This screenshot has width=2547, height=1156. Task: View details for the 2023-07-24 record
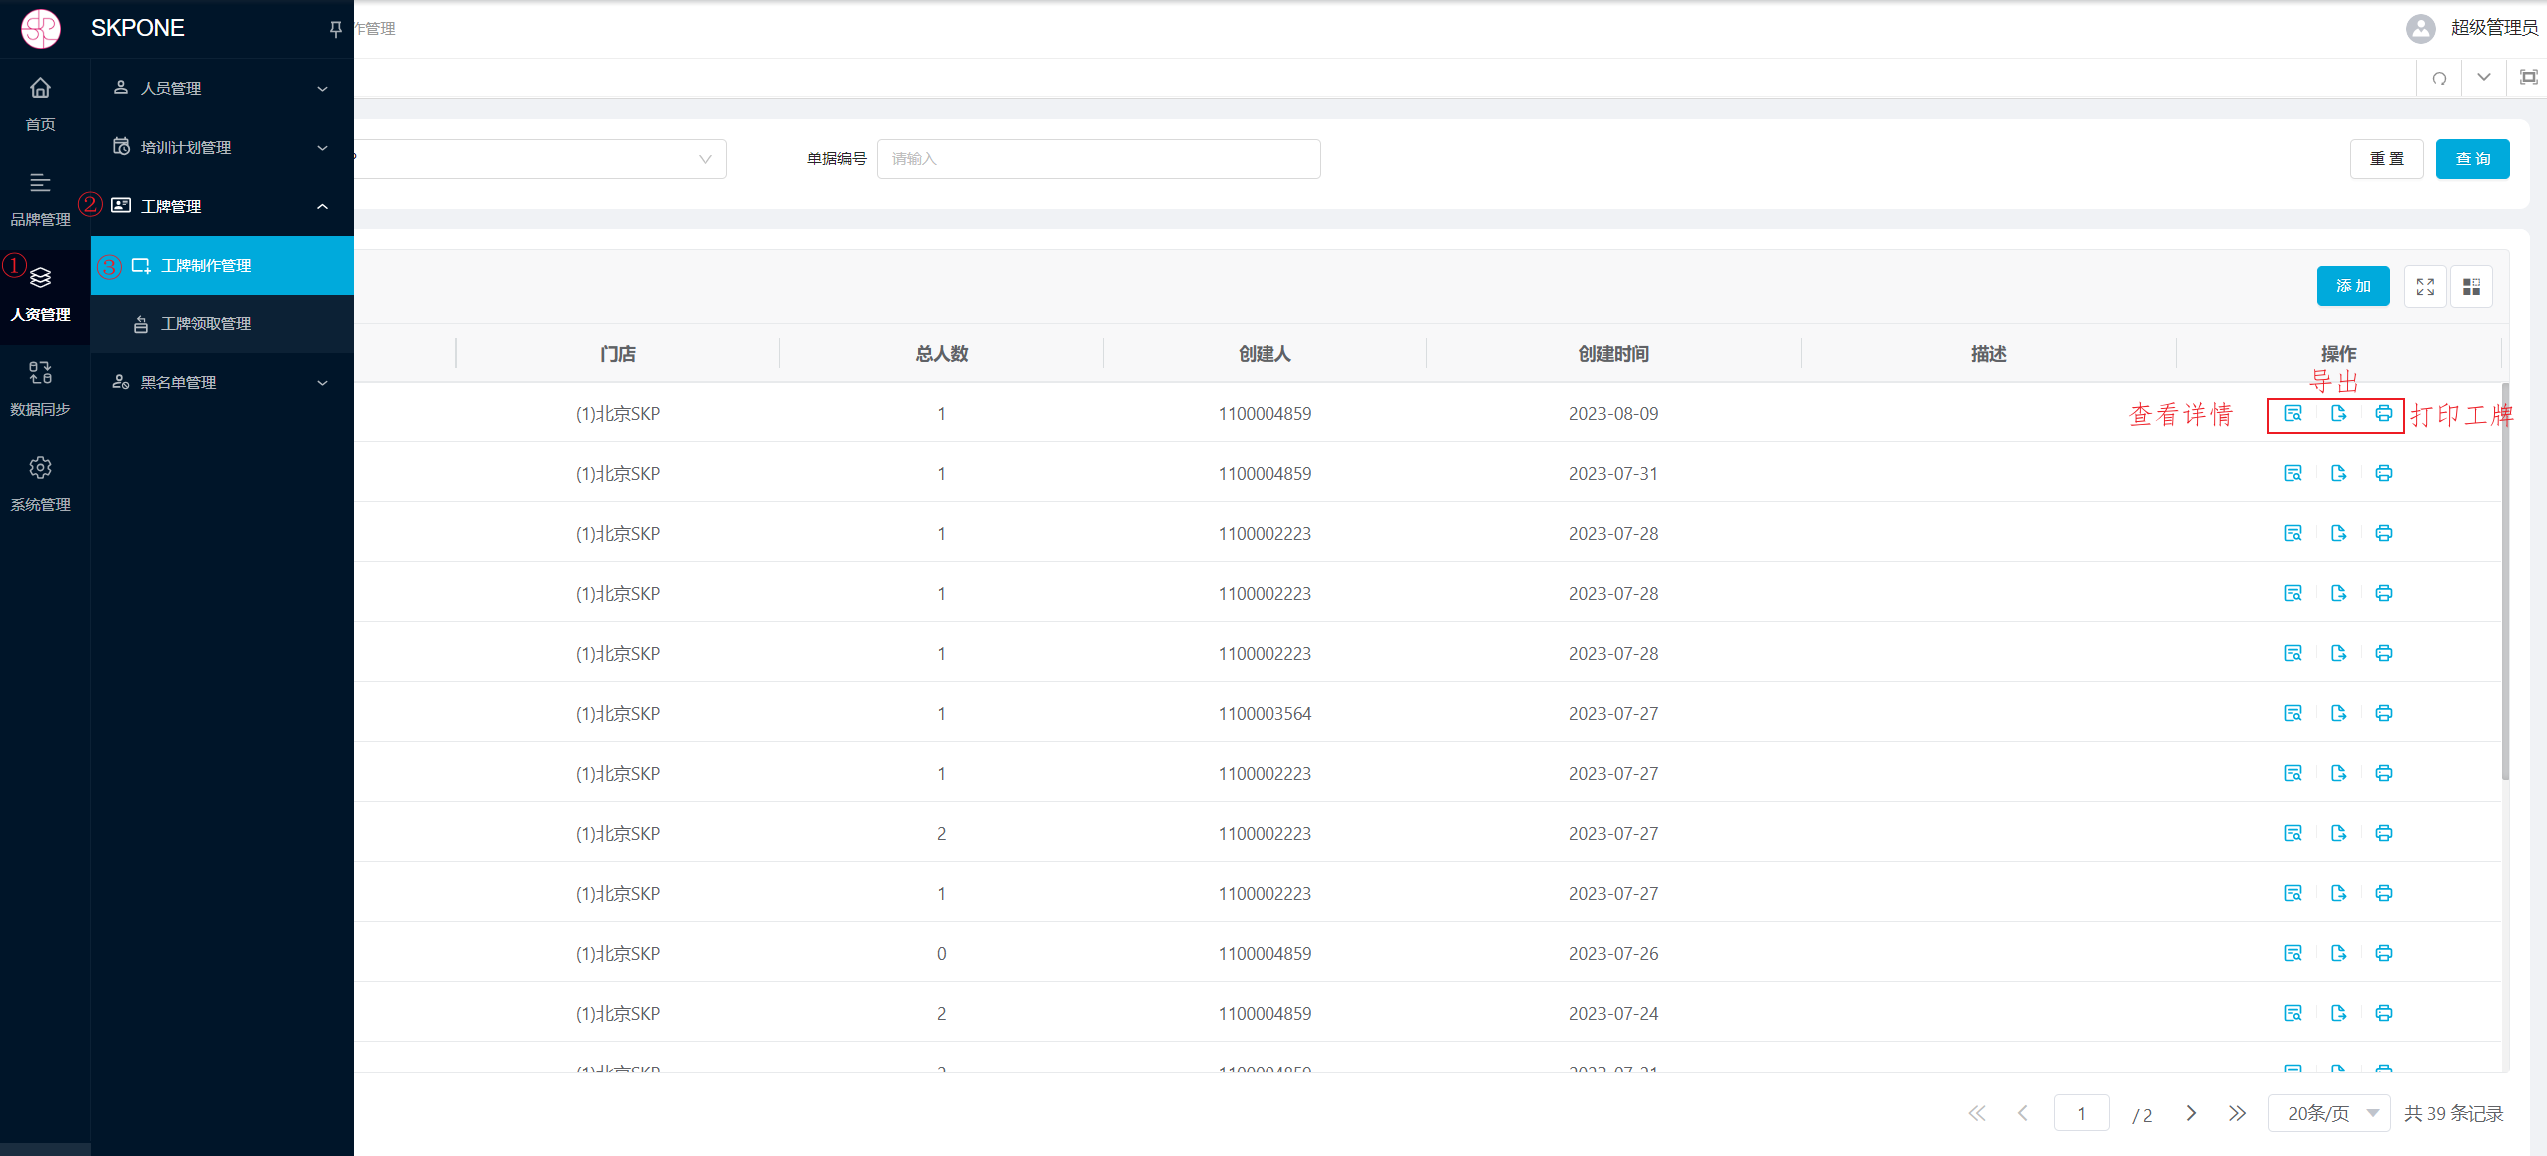tap(2293, 1013)
